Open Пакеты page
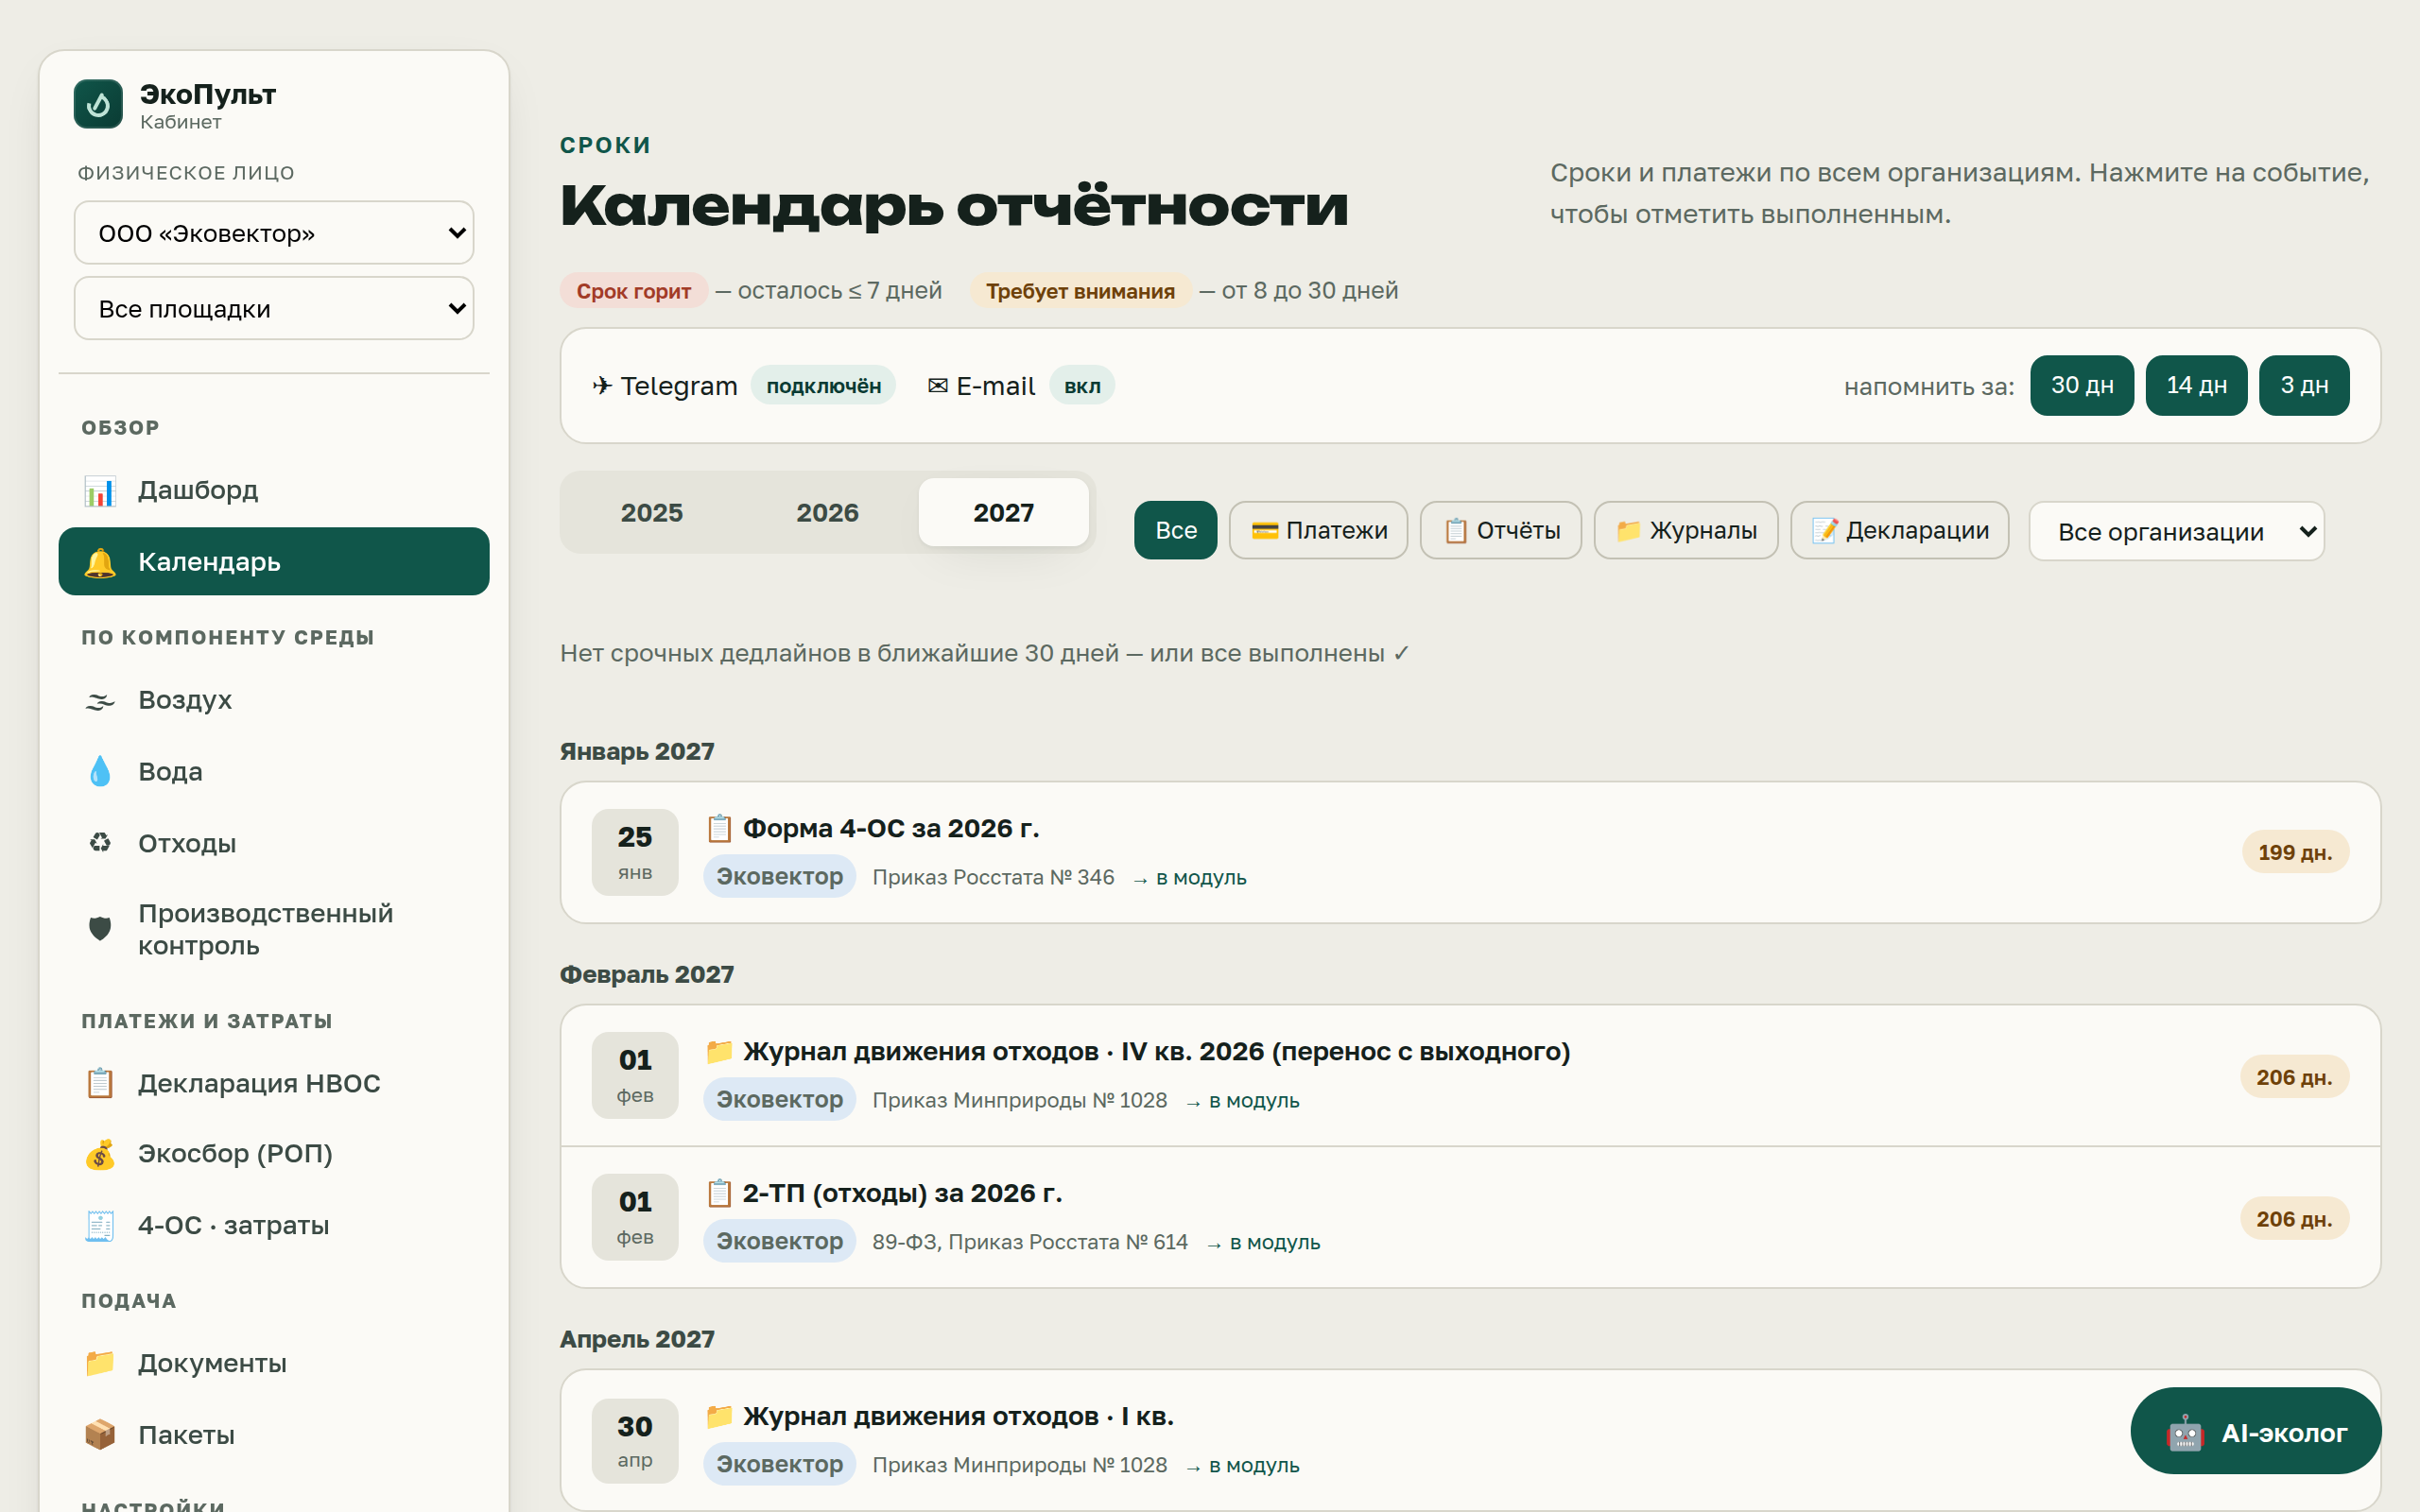 [274, 1435]
